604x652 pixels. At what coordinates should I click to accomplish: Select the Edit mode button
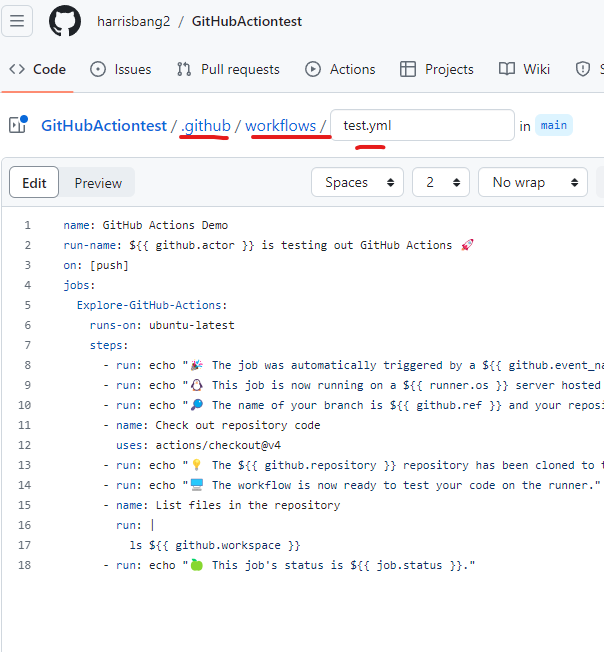pyautogui.click(x=34, y=182)
